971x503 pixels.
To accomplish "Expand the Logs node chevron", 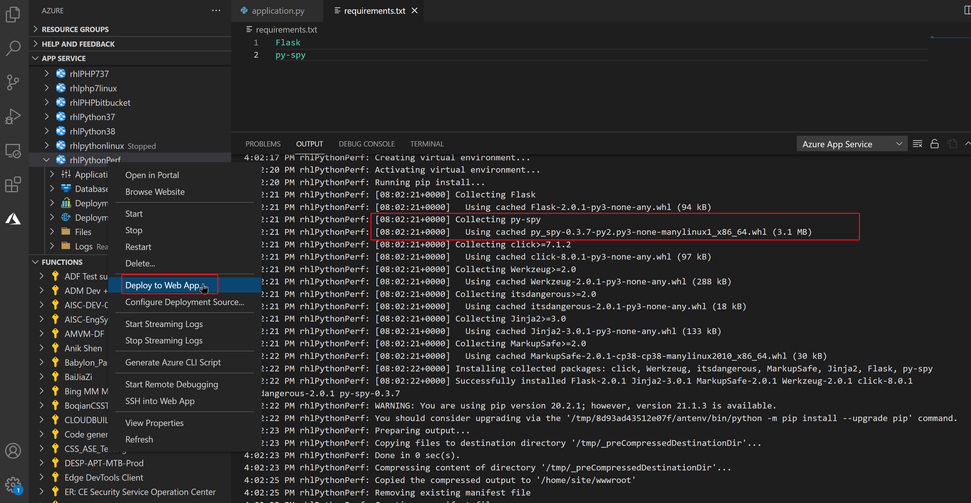I will tap(53, 246).
